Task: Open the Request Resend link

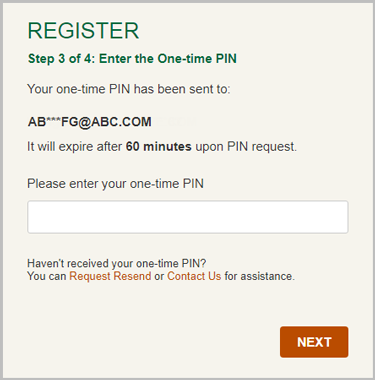Action: (110, 276)
